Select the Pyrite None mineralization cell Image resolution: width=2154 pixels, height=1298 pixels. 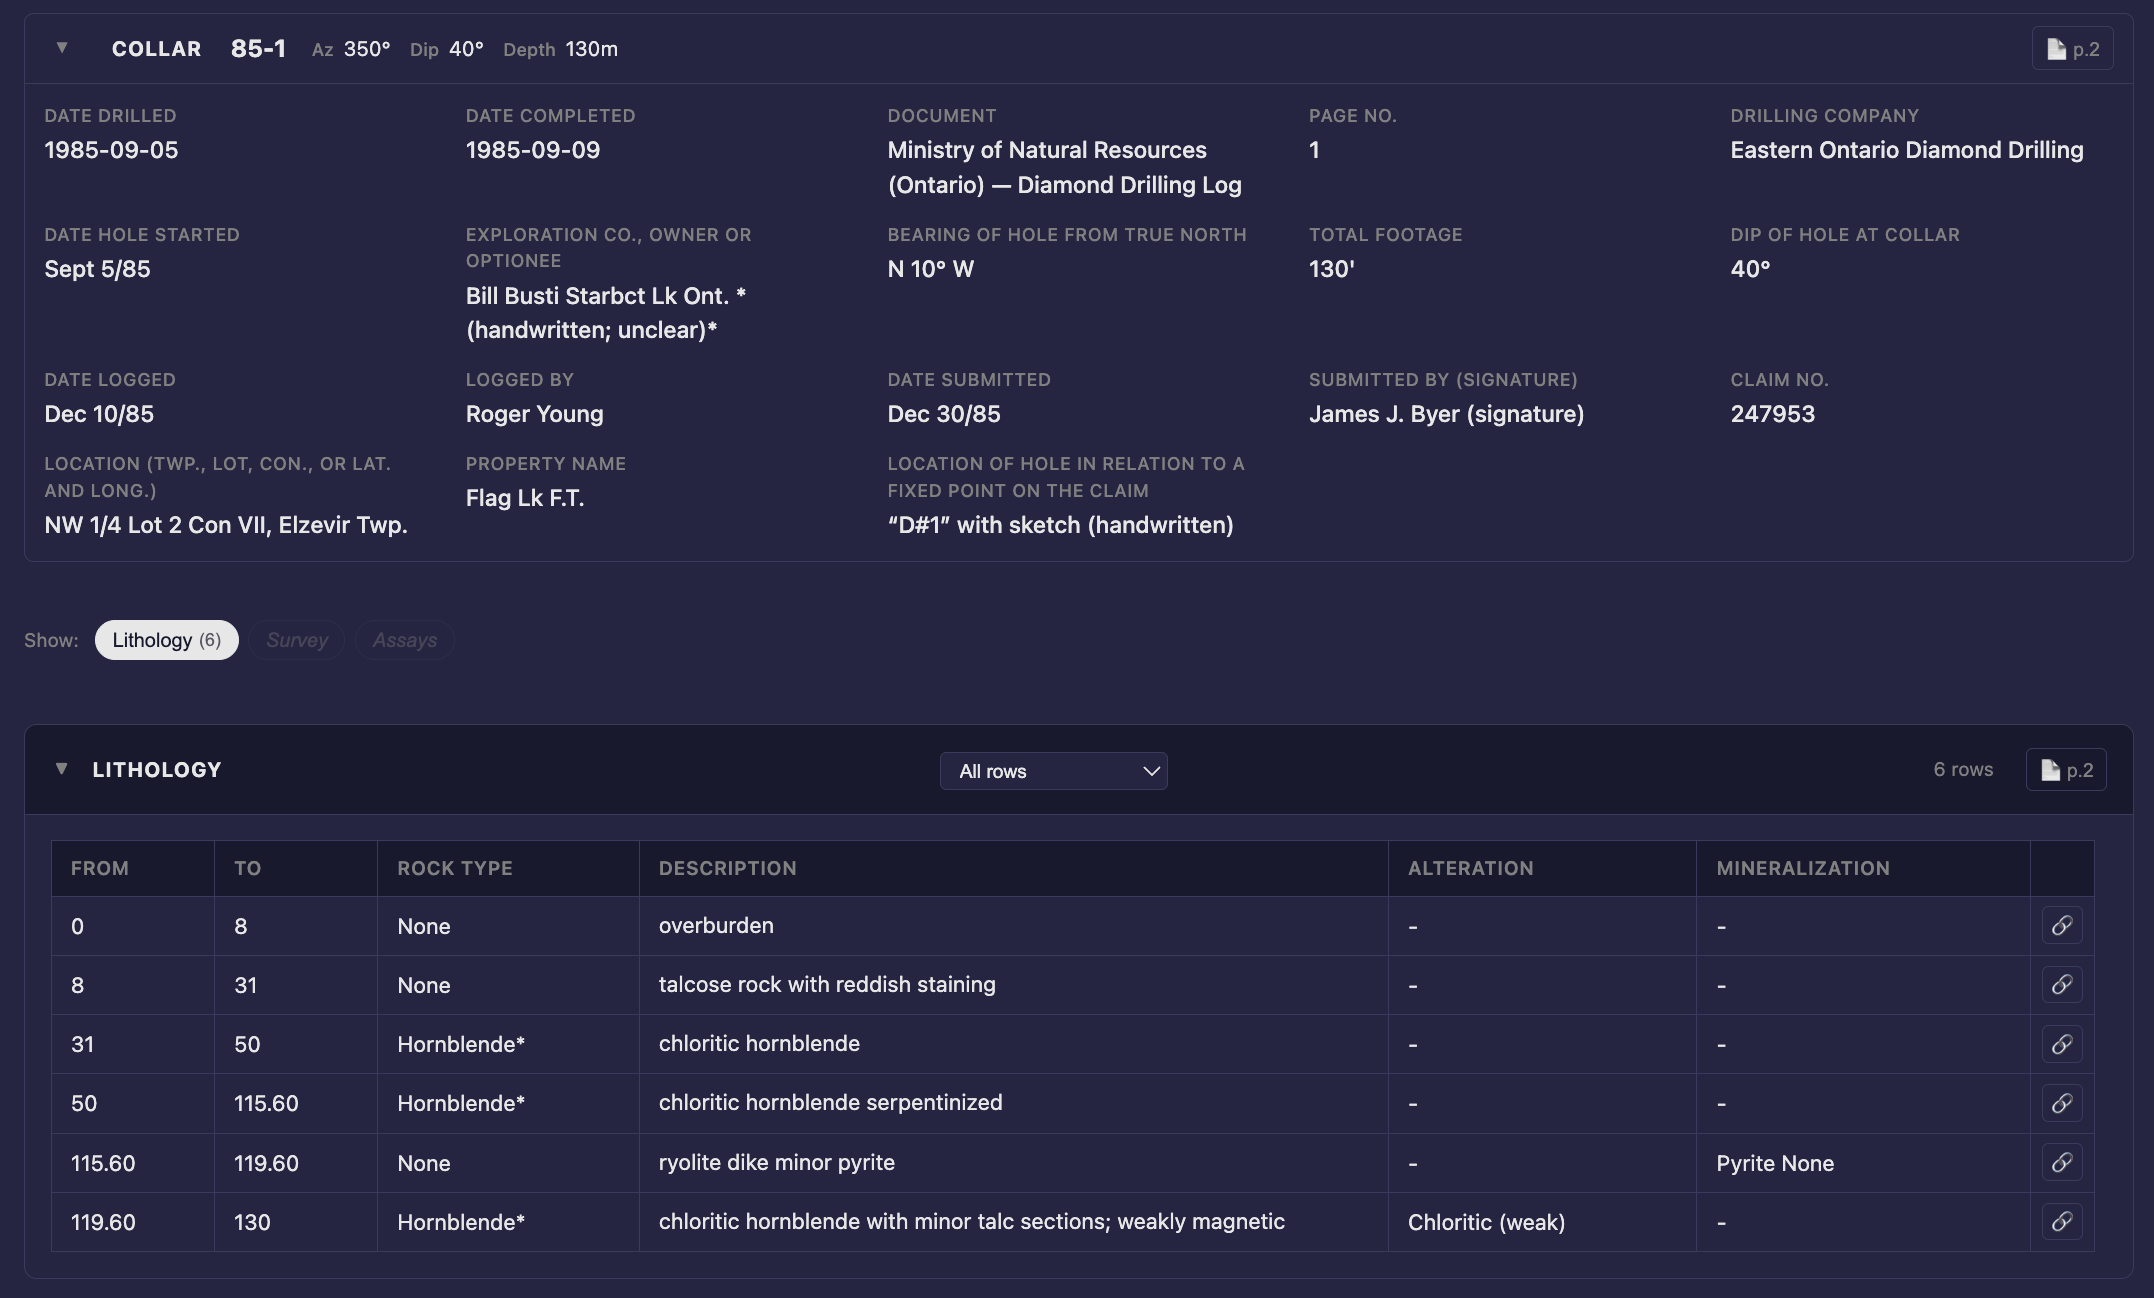pyautogui.click(x=1775, y=1163)
